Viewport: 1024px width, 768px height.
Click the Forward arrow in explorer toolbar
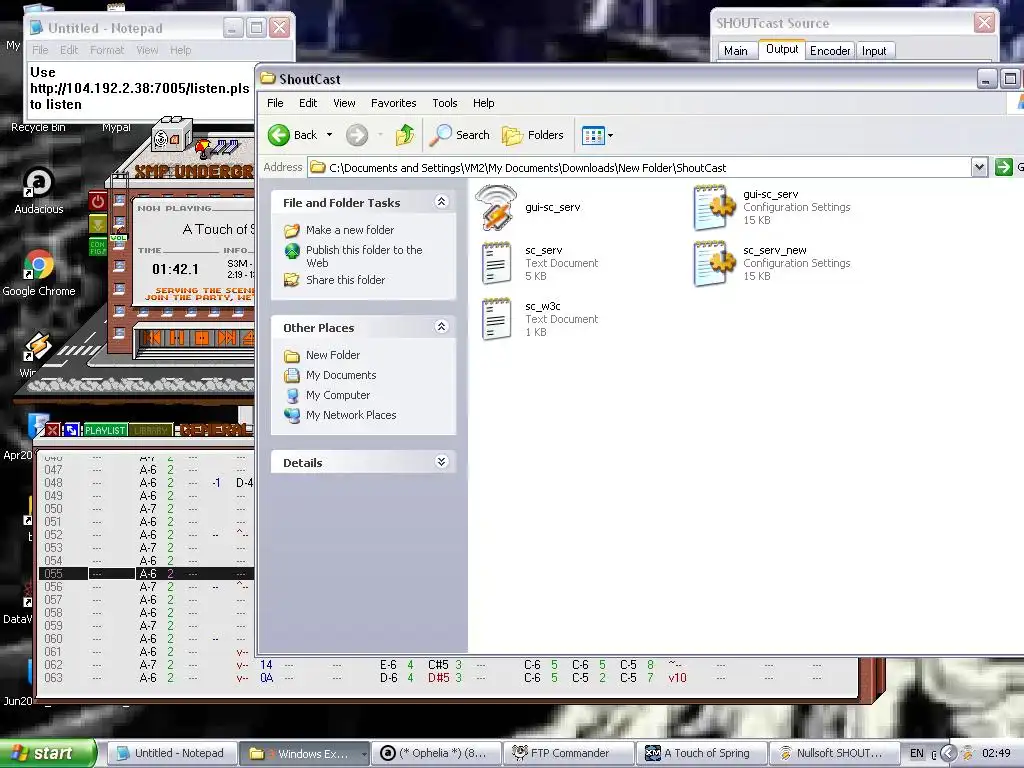click(357, 135)
